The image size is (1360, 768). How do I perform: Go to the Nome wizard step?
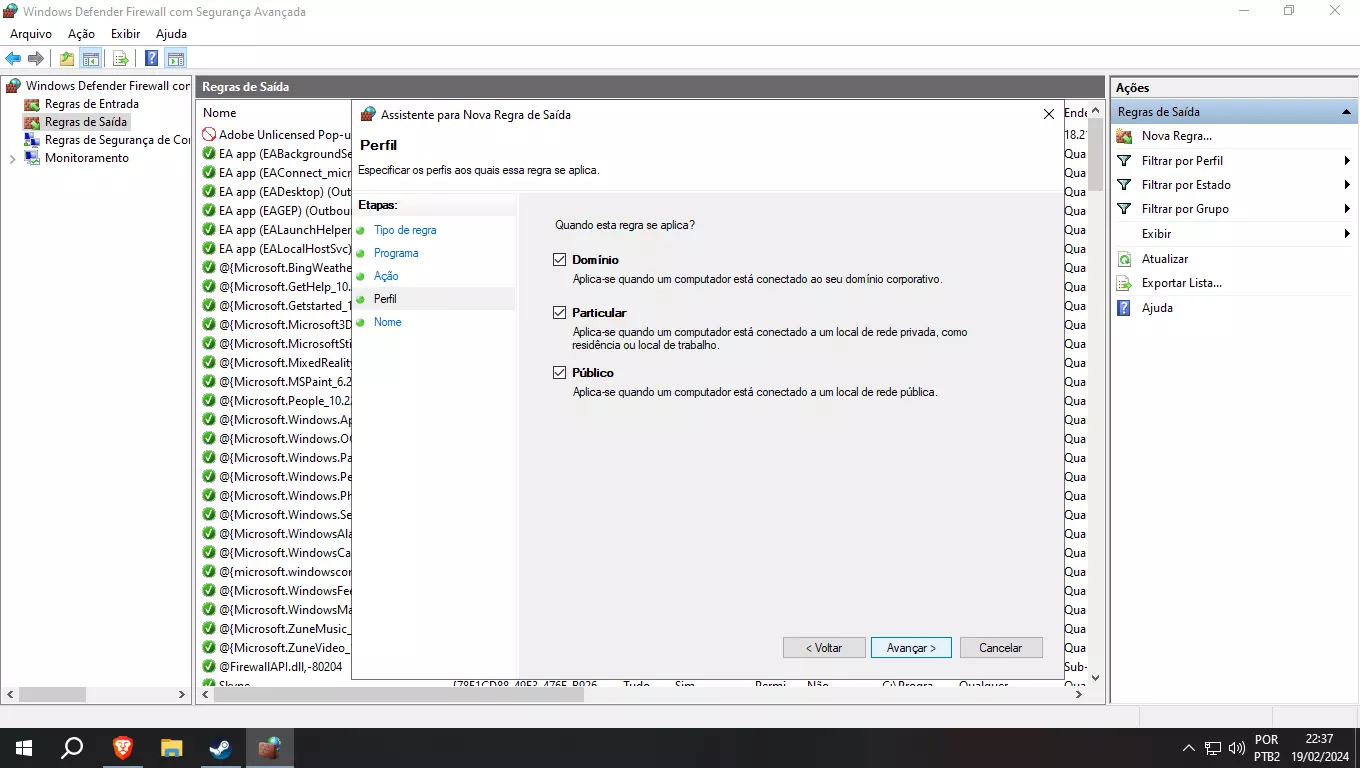(388, 322)
